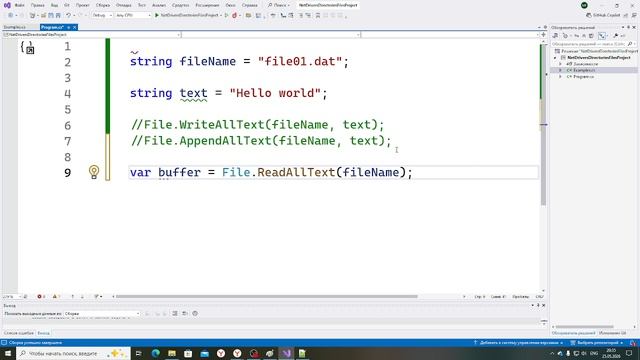The height and width of the screenshot is (360, 640).
Task: Open the zoom percentage dropdown
Action: point(12,296)
